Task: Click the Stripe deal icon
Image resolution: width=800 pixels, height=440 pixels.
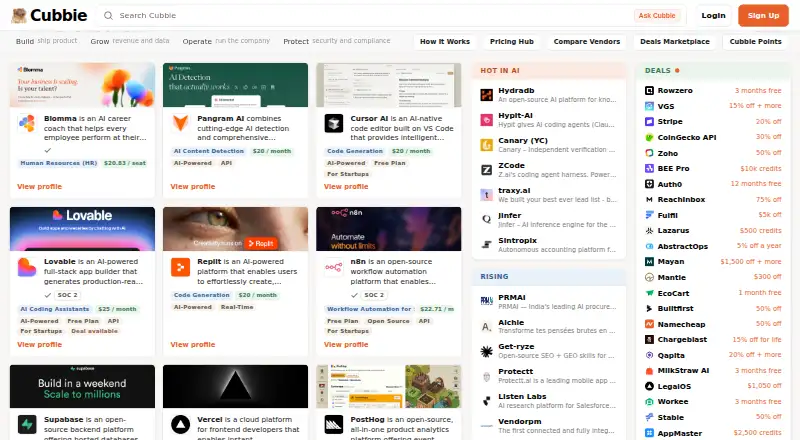Action: click(649, 121)
